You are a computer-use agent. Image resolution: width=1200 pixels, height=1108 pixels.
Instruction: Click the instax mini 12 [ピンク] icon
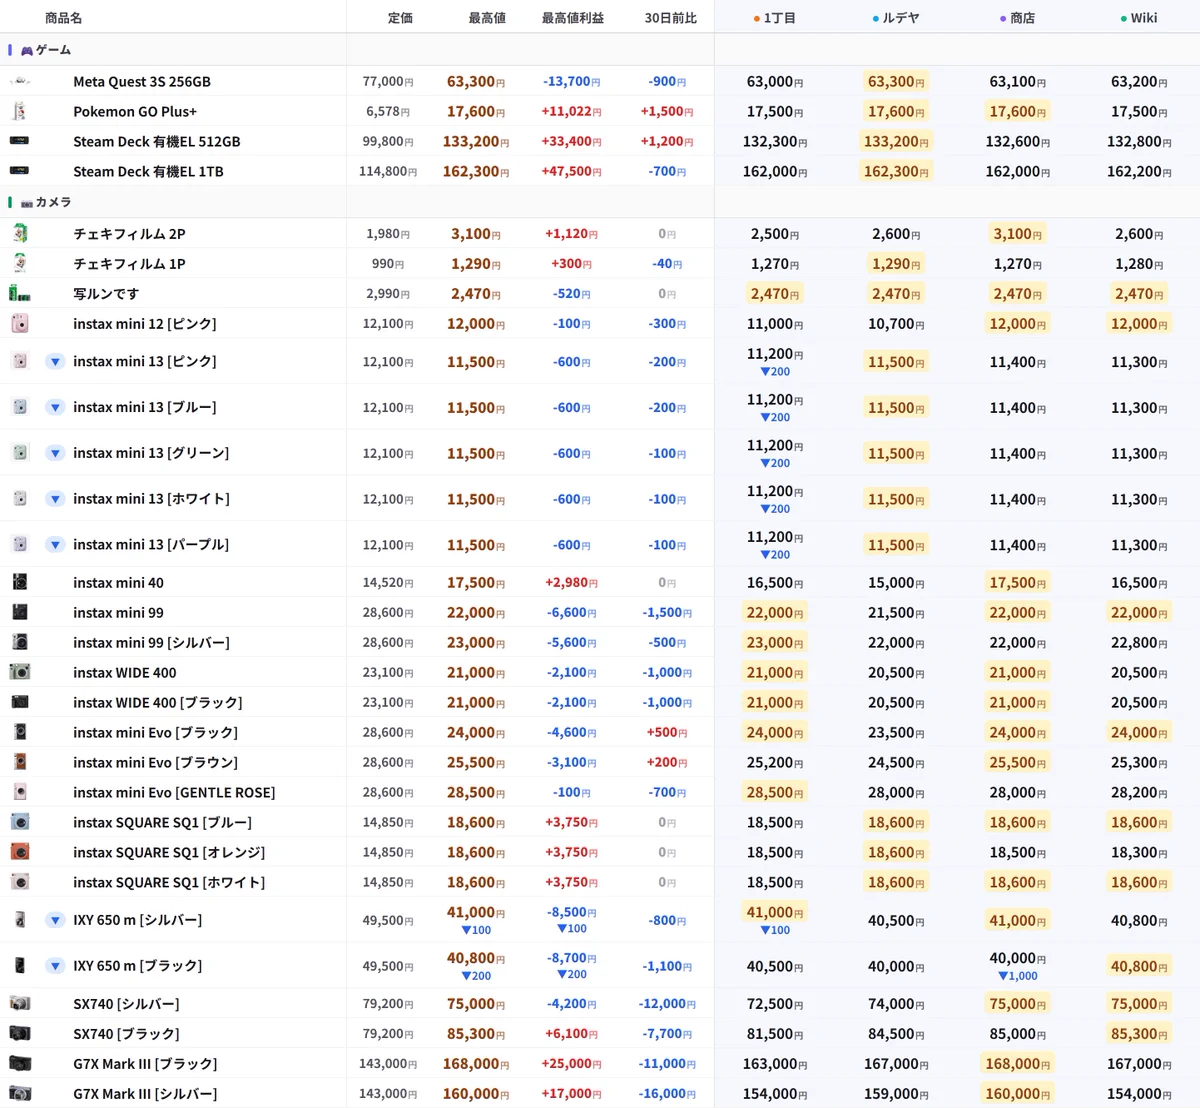point(20,323)
